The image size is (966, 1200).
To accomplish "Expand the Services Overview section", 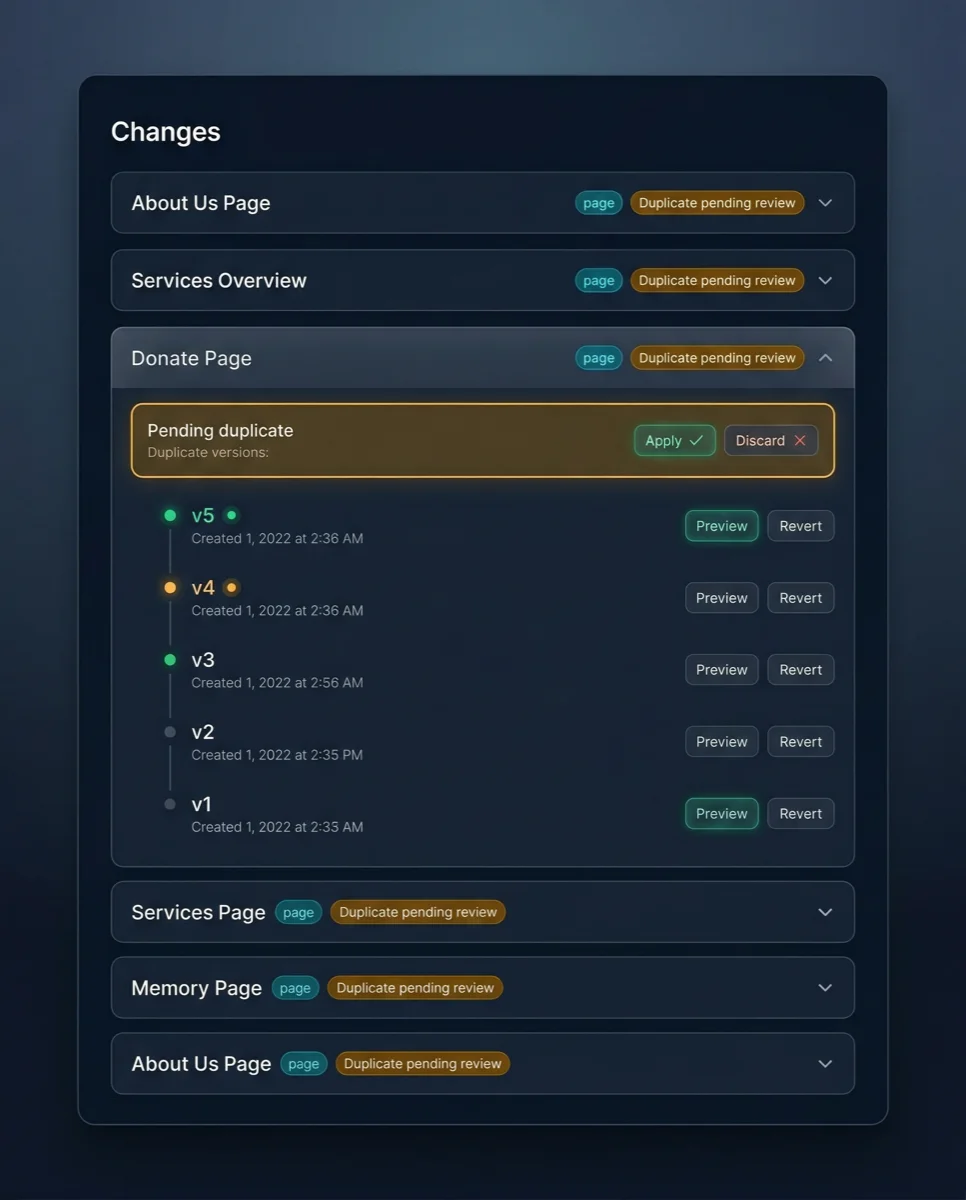I will point(825,280).
